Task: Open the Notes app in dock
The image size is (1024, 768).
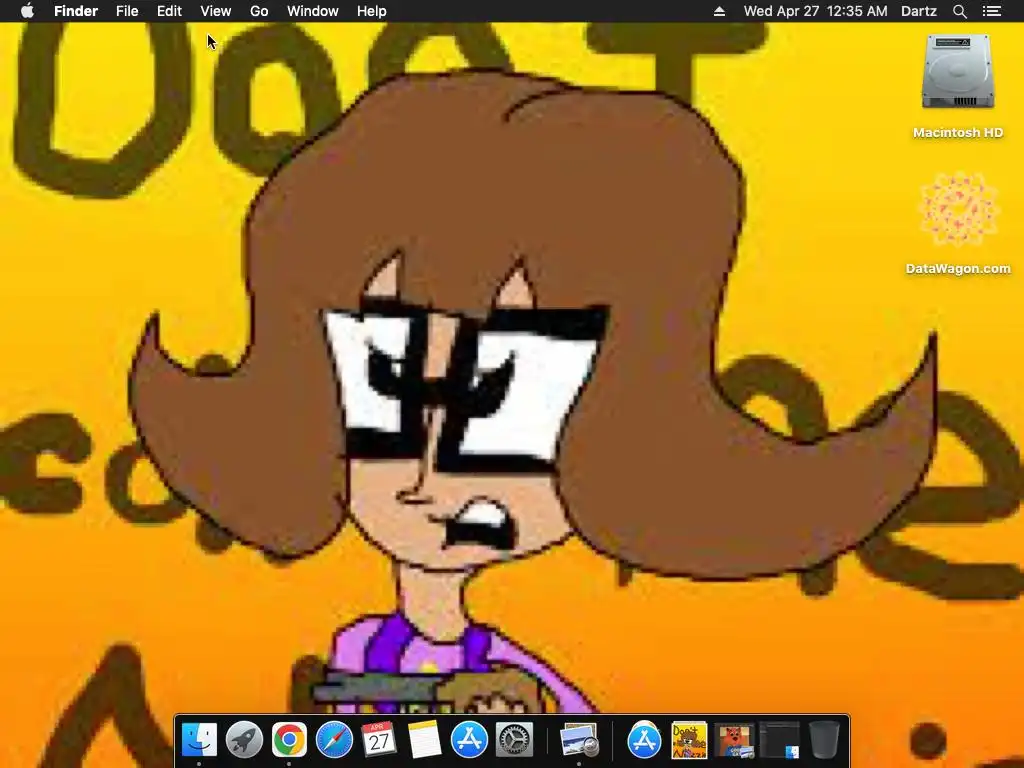Action: tap(424, 740)
